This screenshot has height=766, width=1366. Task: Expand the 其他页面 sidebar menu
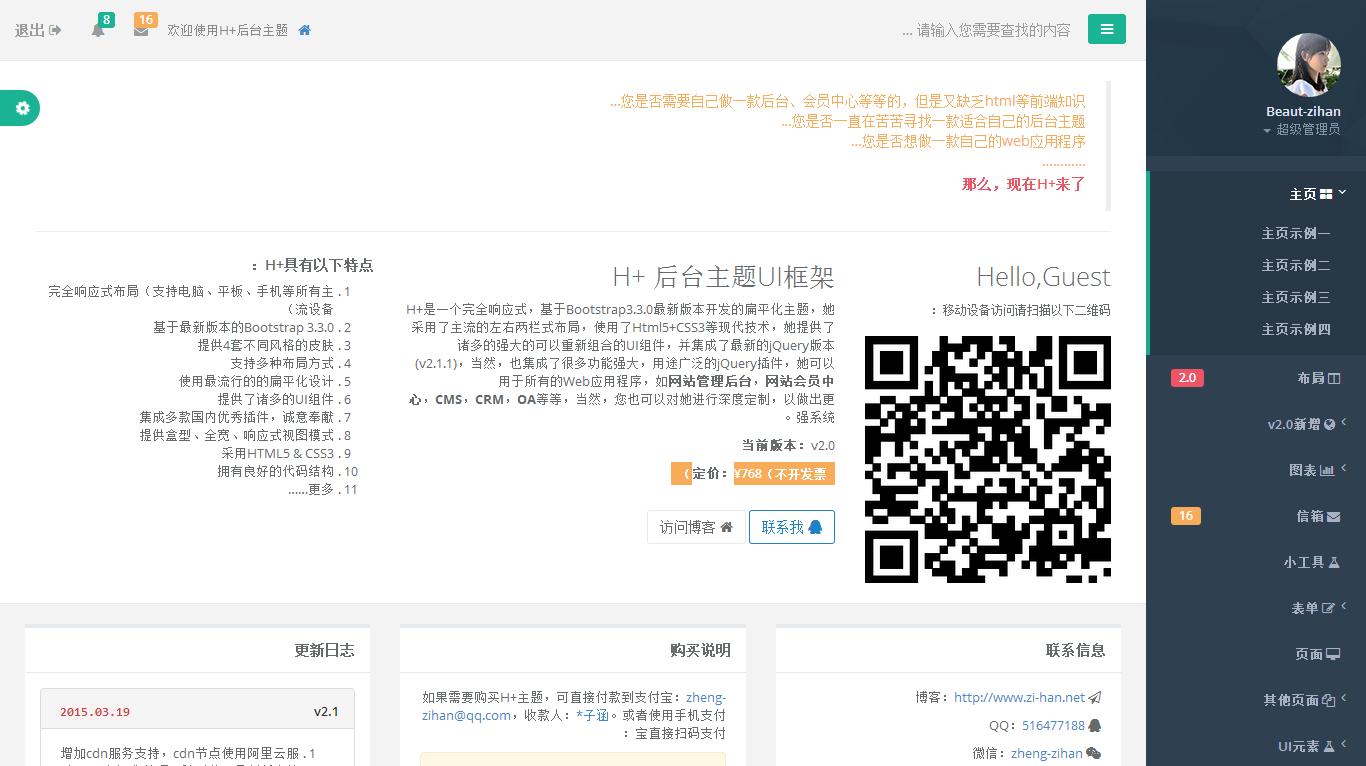(x=1304, y=700)
